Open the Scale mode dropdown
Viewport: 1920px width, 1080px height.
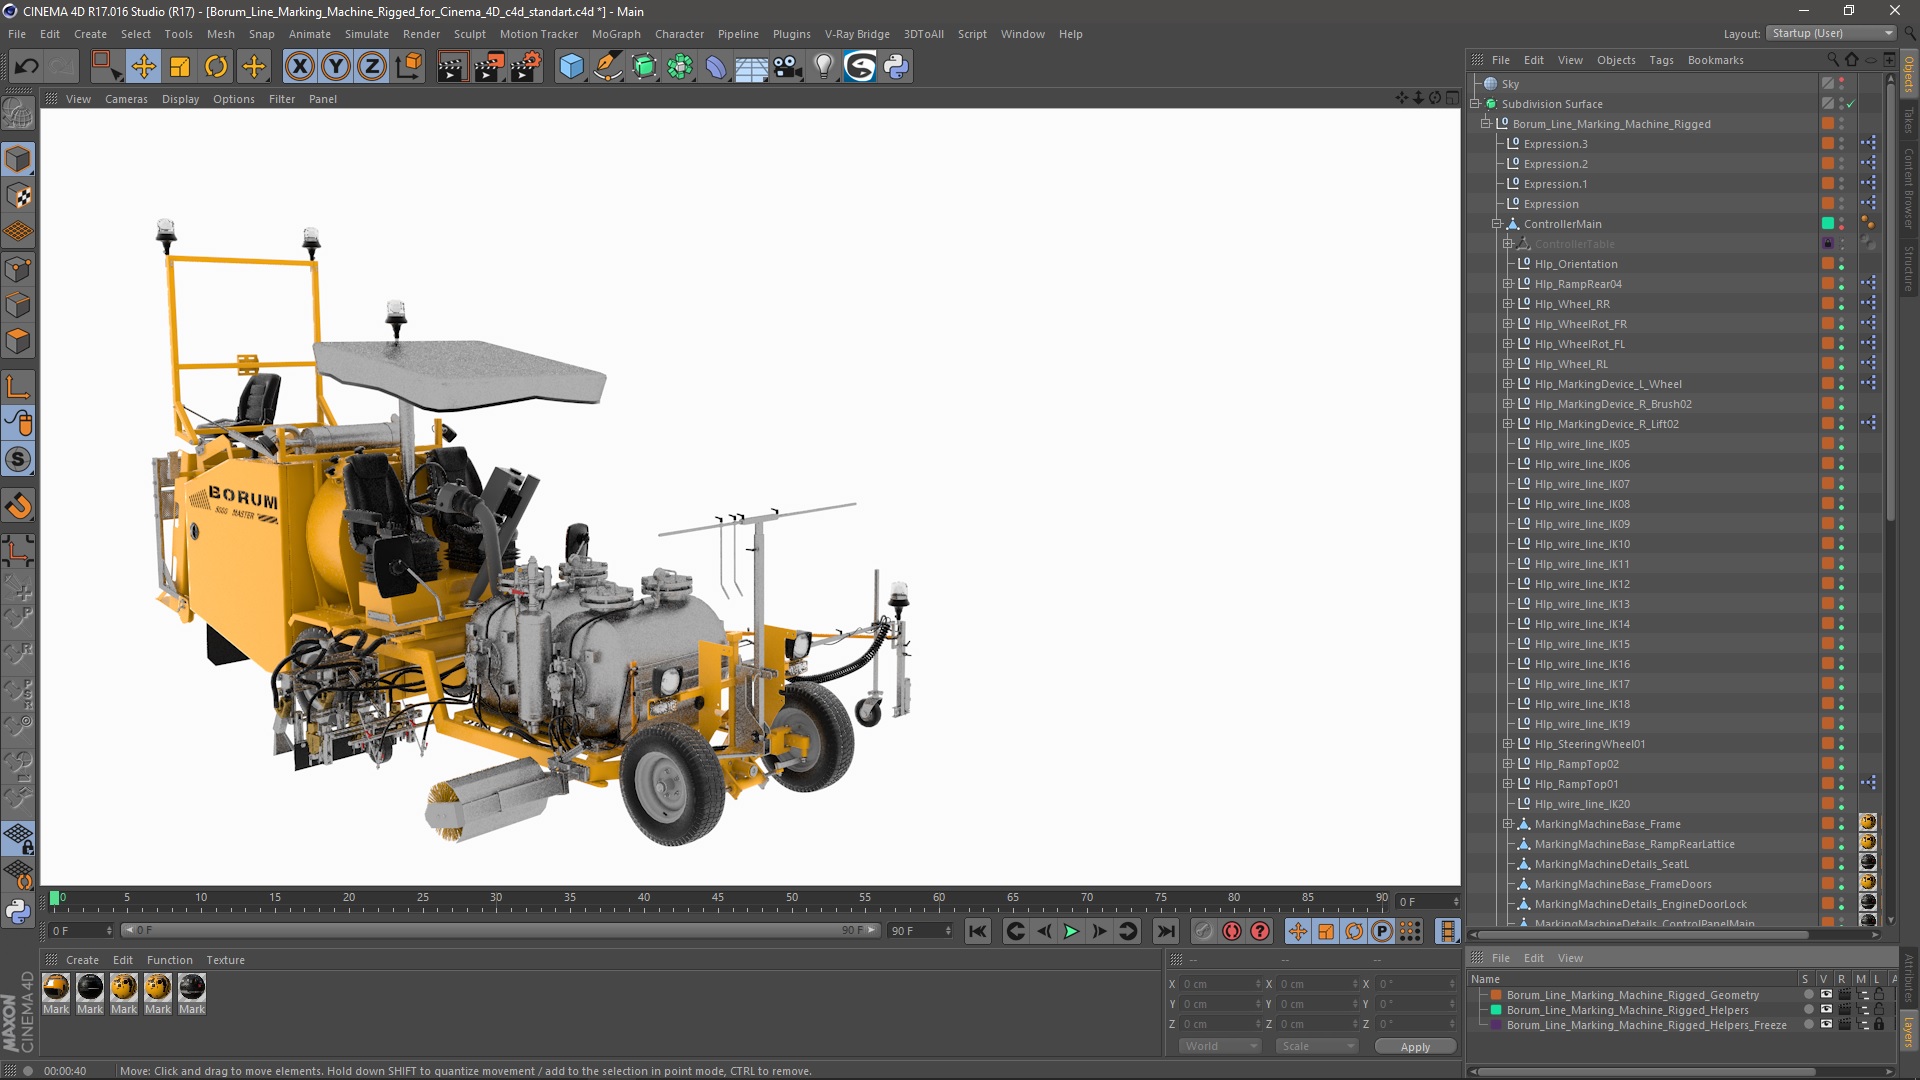click(x=1316, y=1046)
